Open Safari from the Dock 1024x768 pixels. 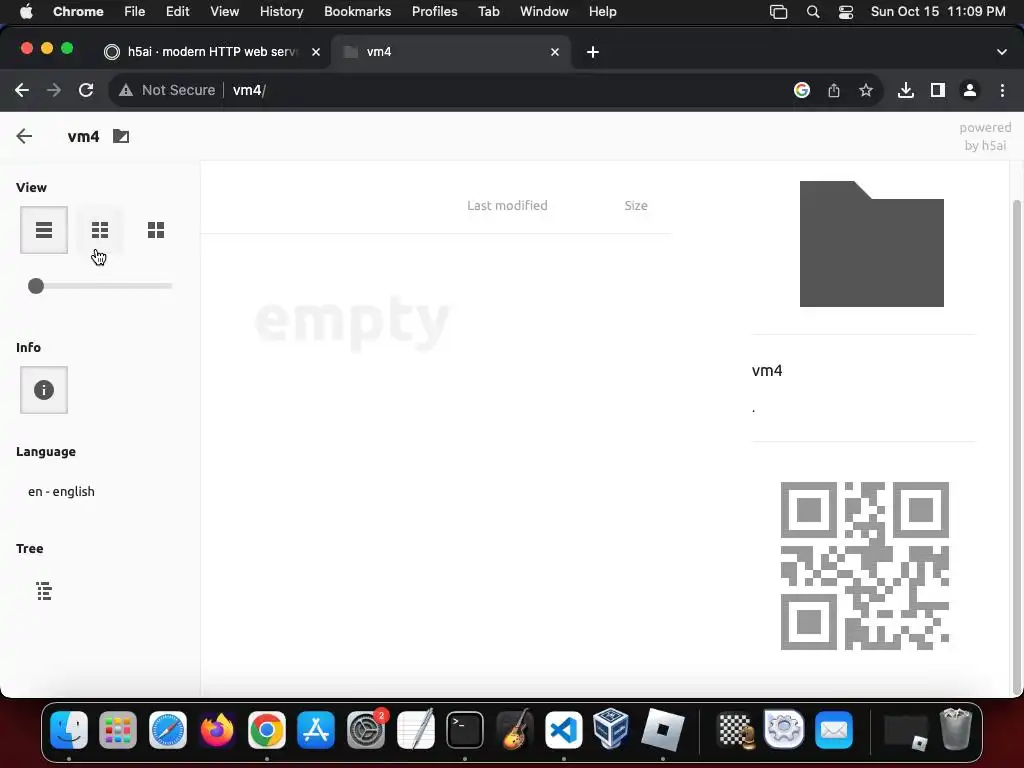[168, 729]
